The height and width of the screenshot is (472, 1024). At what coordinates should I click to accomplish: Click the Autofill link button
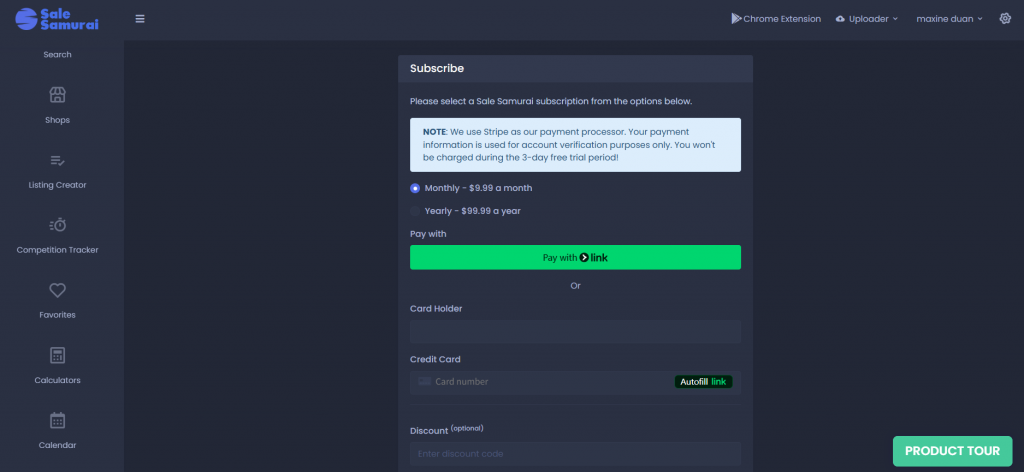[705, 382]
